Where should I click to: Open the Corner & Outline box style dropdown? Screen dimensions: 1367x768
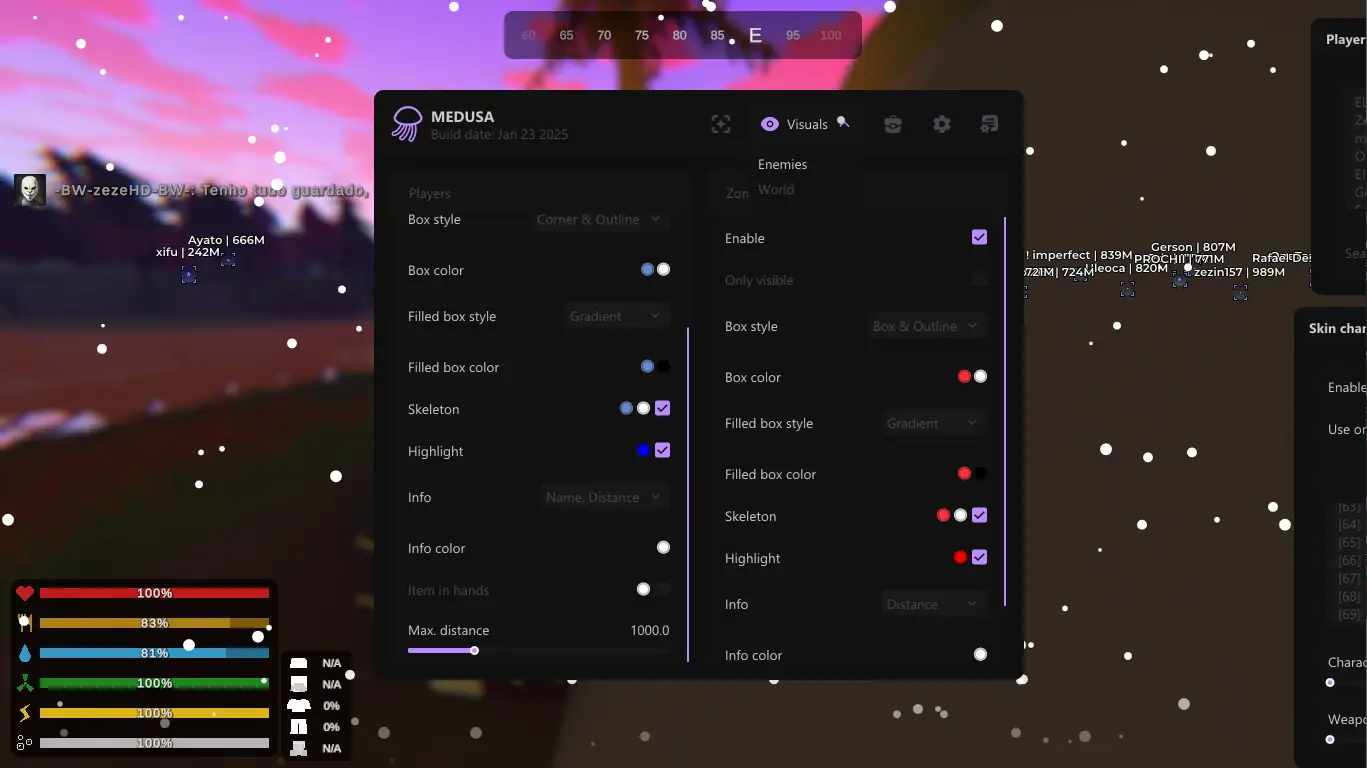(x=599, y=219)
